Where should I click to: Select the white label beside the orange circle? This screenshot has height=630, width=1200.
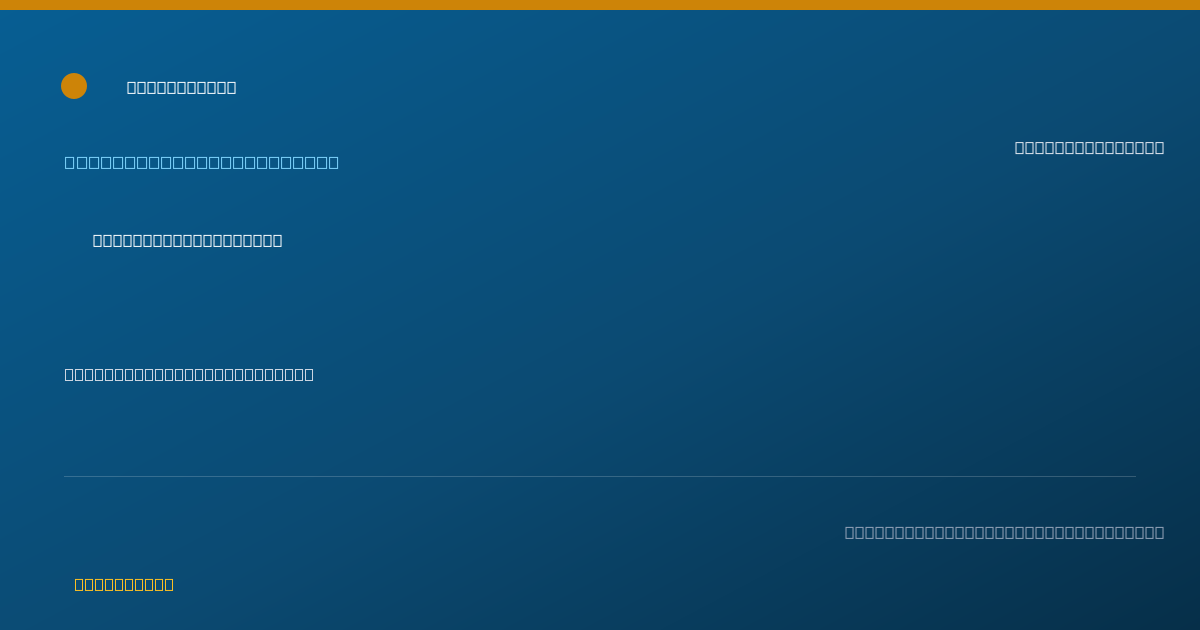181,88
